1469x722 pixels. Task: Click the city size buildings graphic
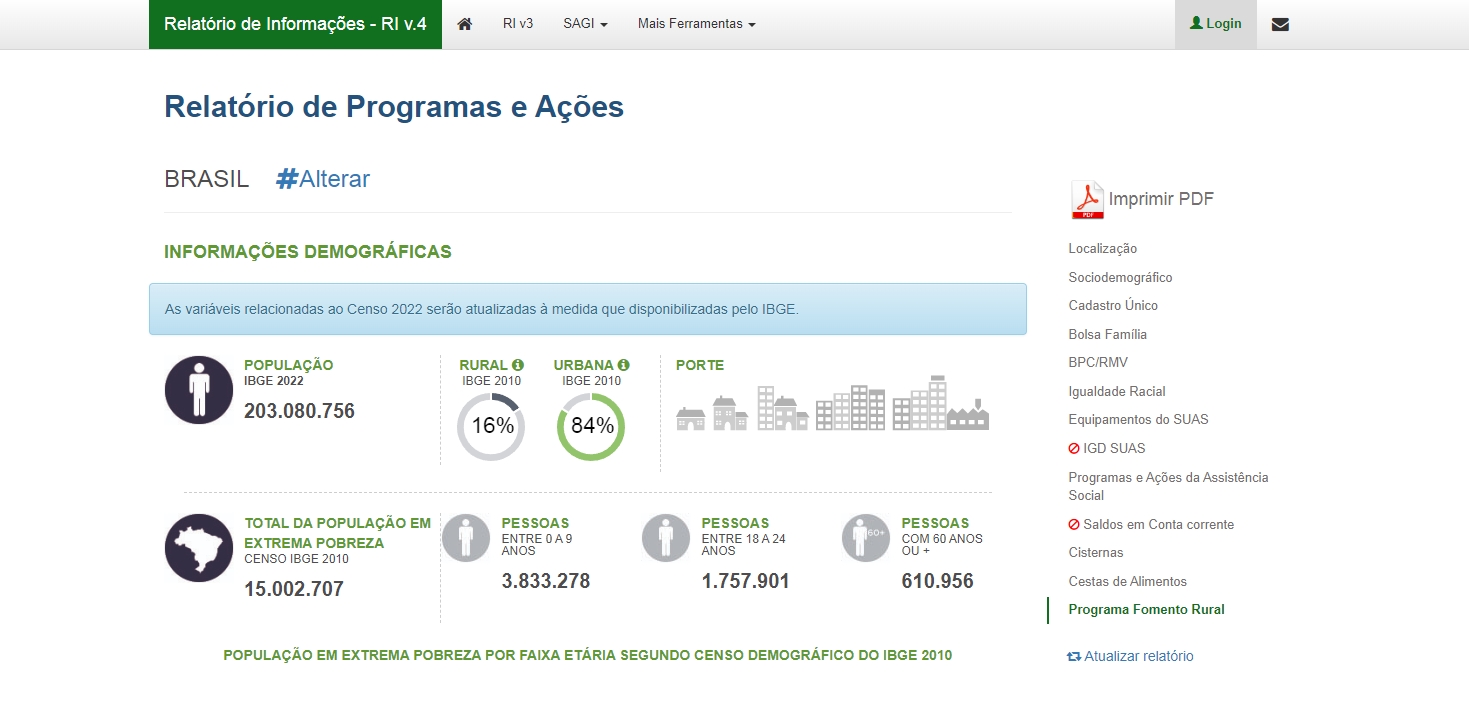[832, 405]
